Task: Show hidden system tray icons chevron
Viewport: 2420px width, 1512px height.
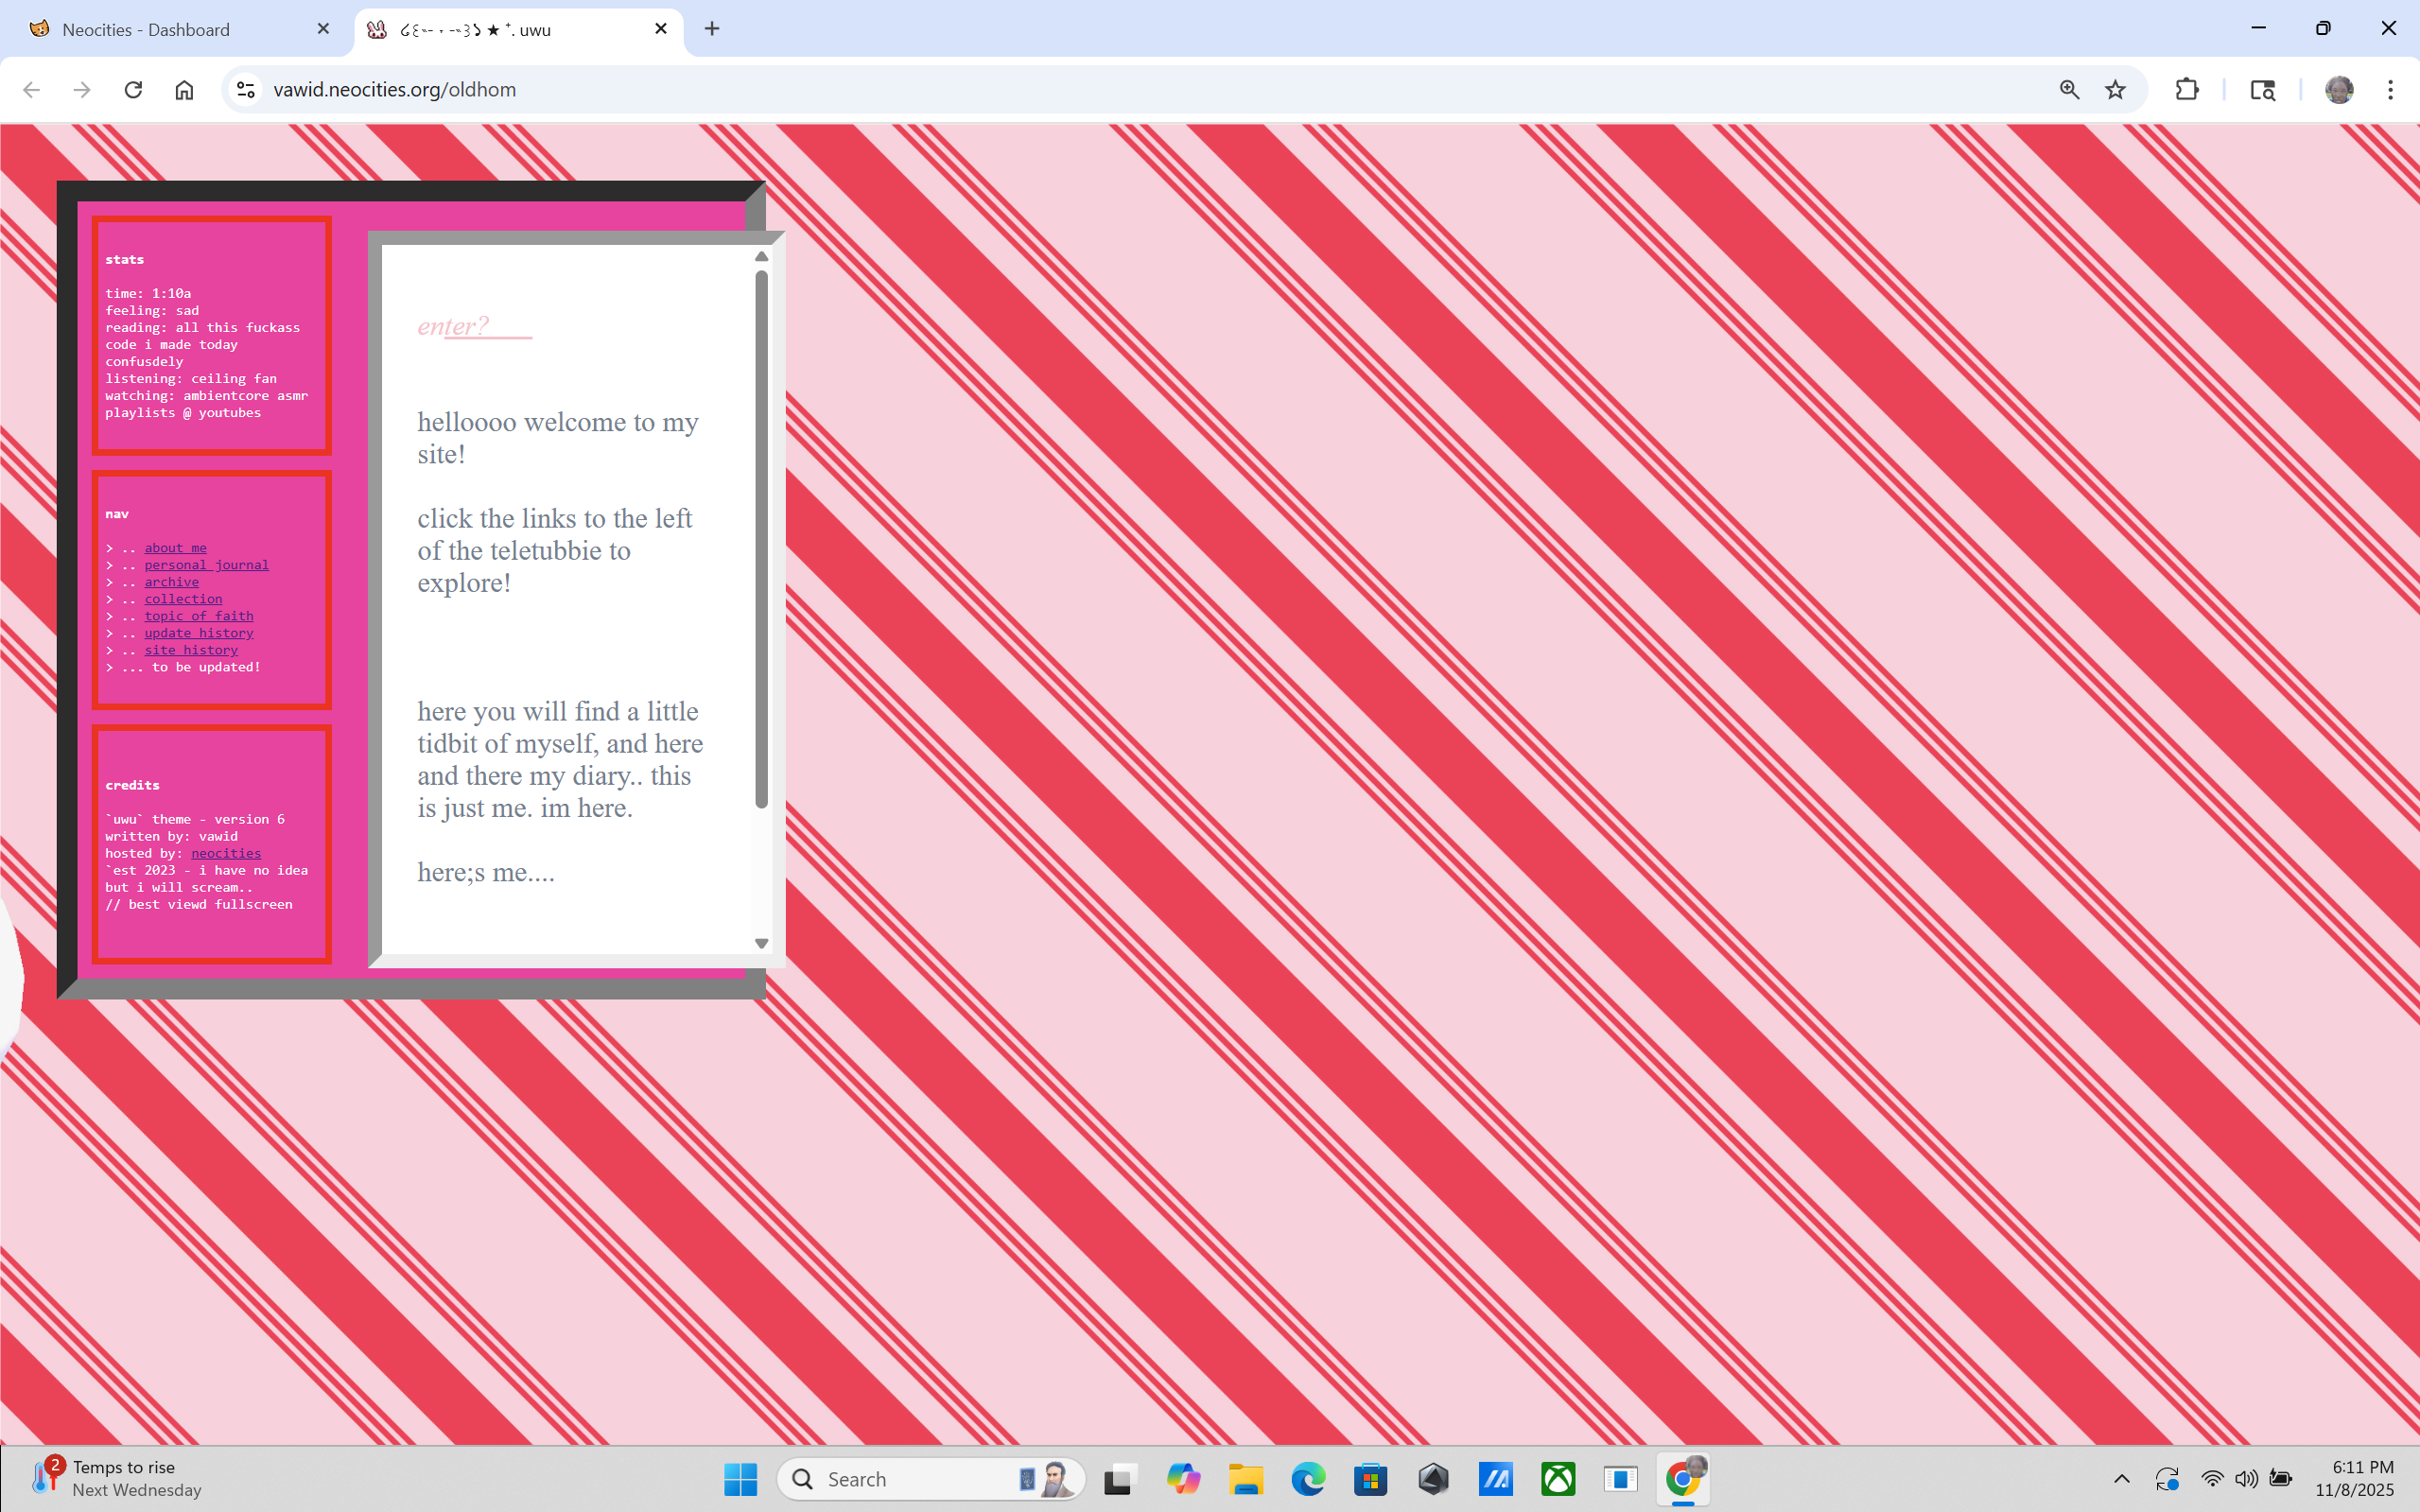Action: pyautogui.click(x=2121, y=1478)
